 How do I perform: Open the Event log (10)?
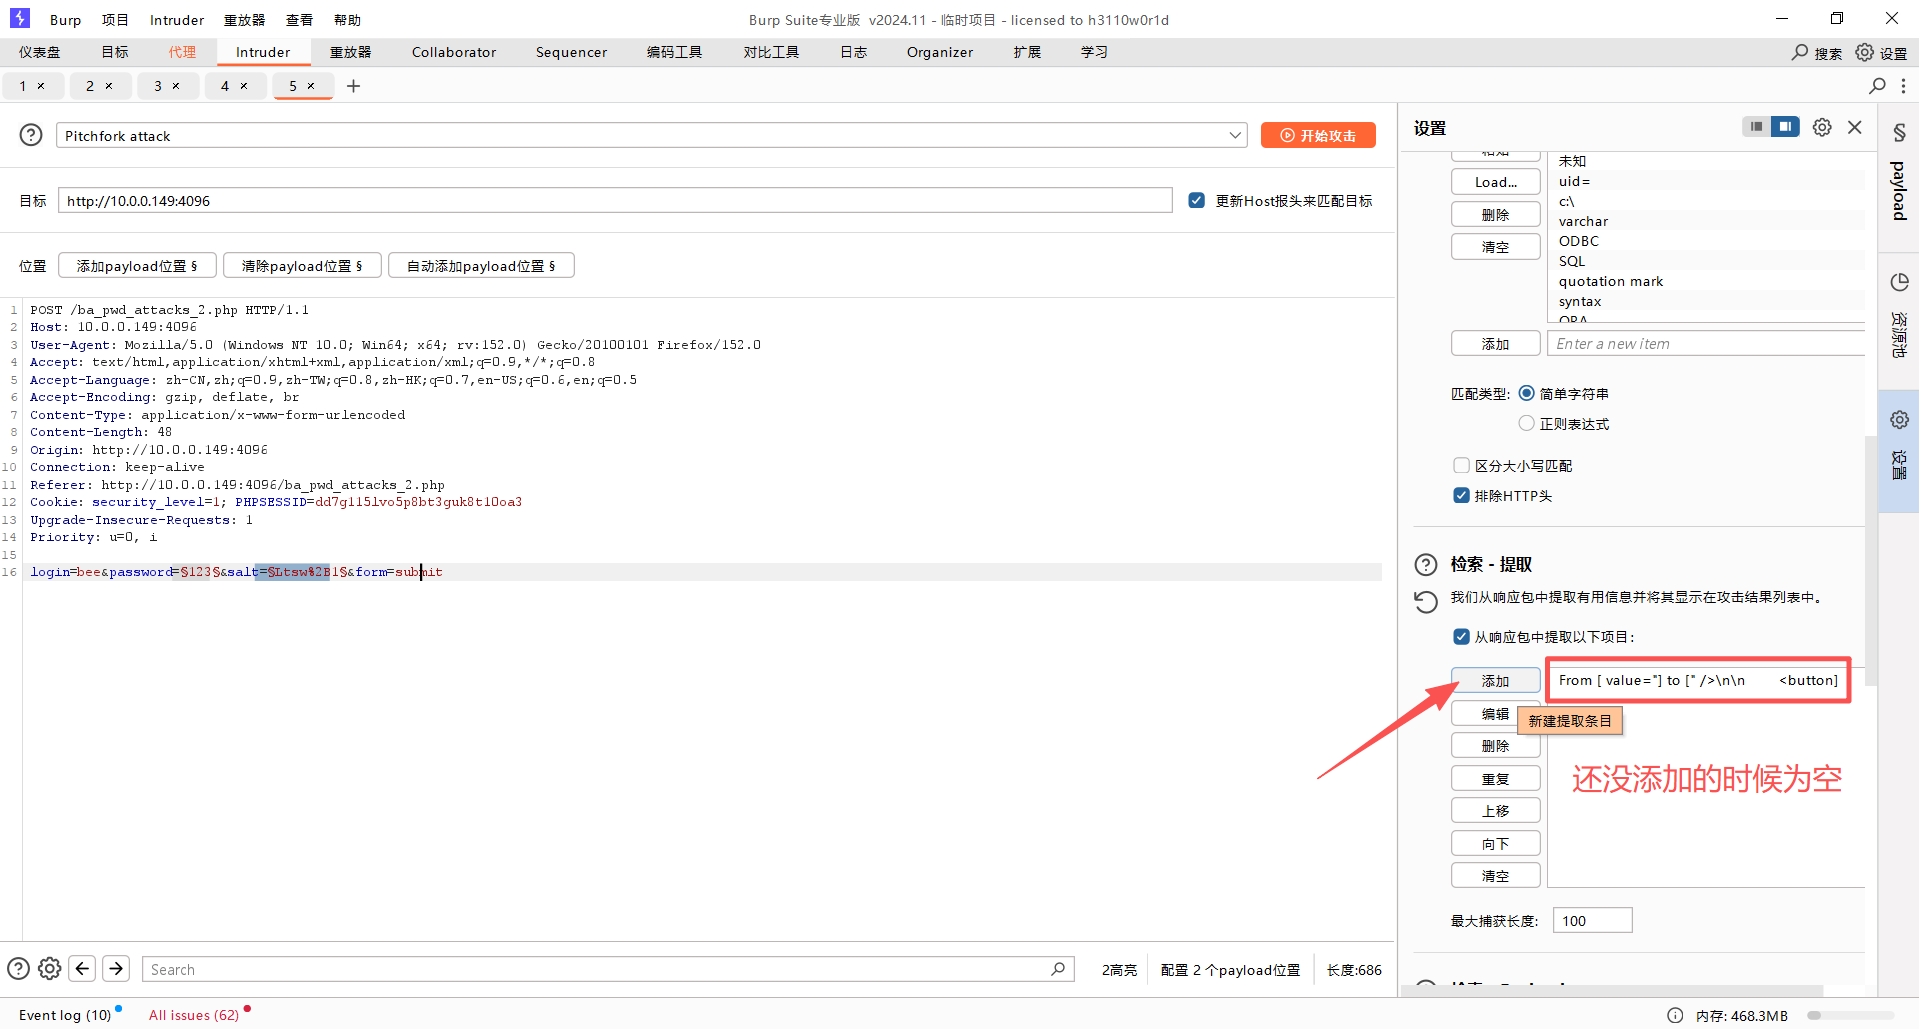point(65,1015)
